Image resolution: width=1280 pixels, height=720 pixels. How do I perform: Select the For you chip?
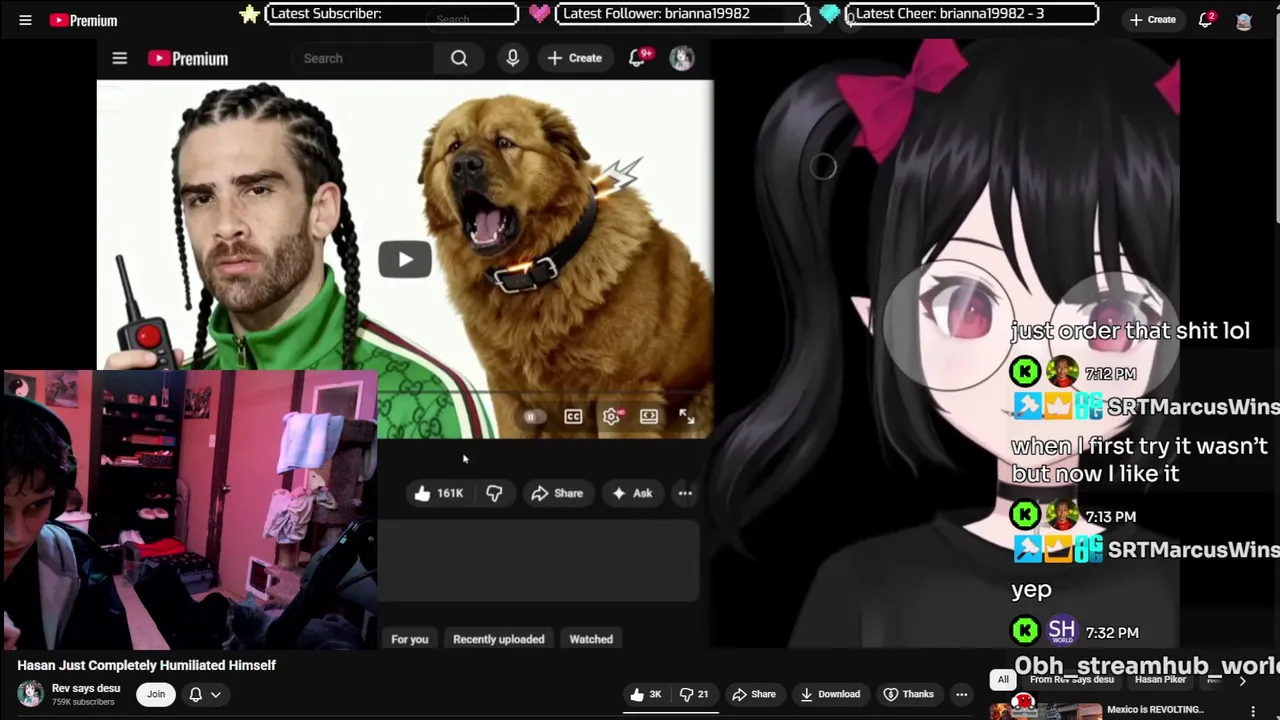(x=409, y=639)
